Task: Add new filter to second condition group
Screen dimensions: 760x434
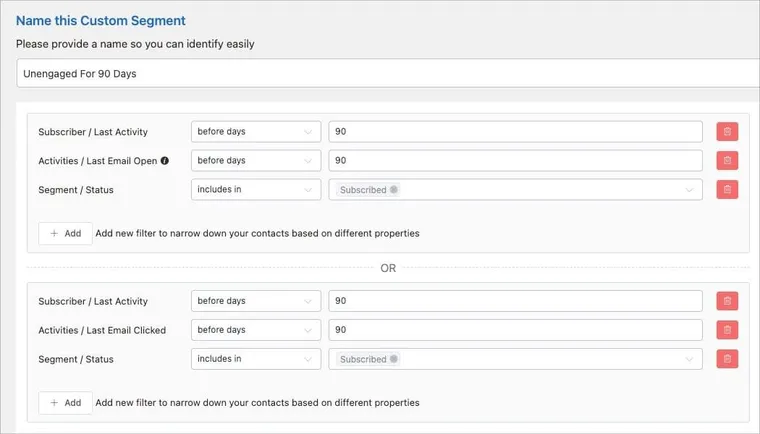Action: click(x=65, y=402)
